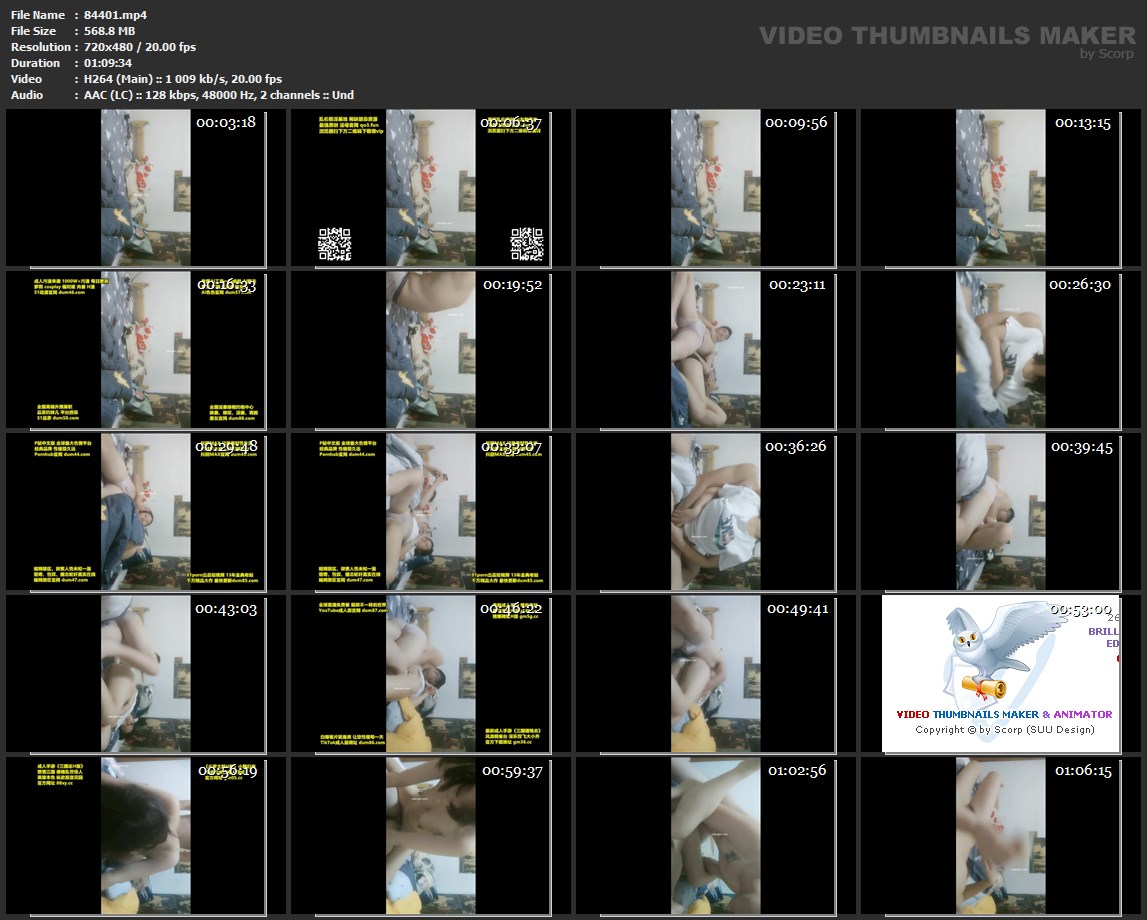The width and height of the screenshot is (1147, 920).
Task: Select the frame marked 00:39:45
Action: click(x=1000, y=512)
